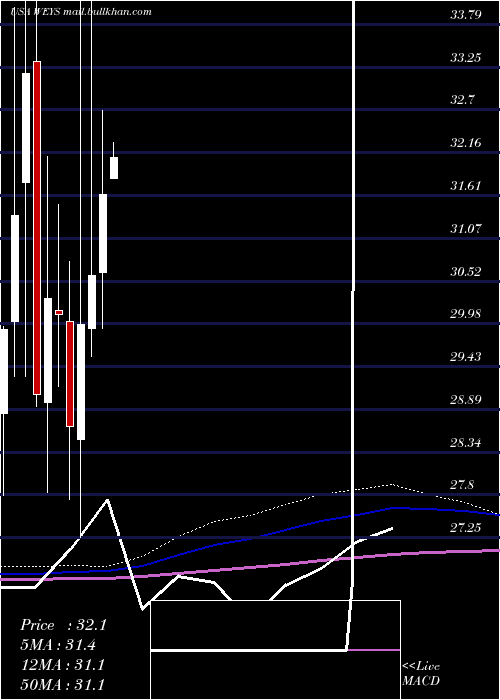Screen dimensions: 500x700
Task: Select the 33.79 price axis label
Action: (466, 15)
